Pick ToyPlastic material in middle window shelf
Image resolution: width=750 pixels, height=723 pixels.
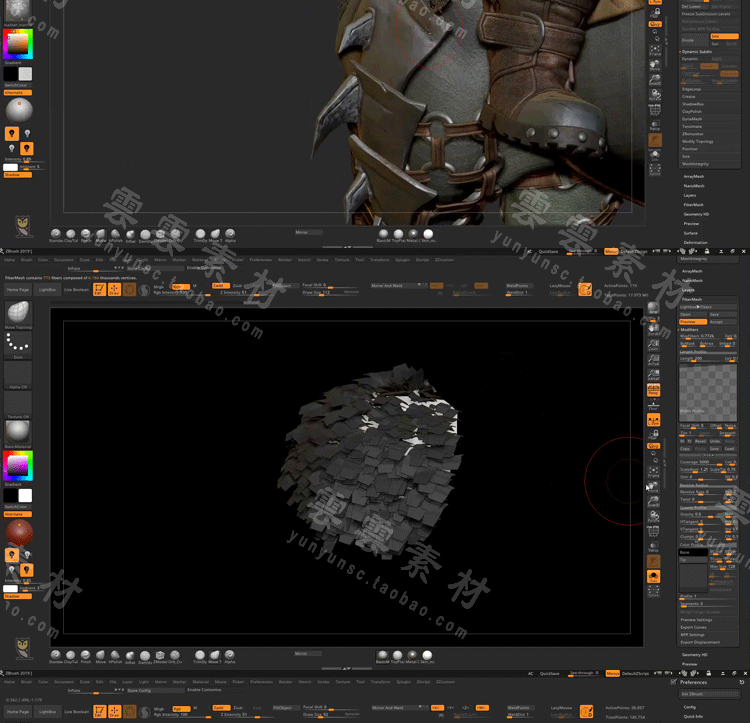397,657
